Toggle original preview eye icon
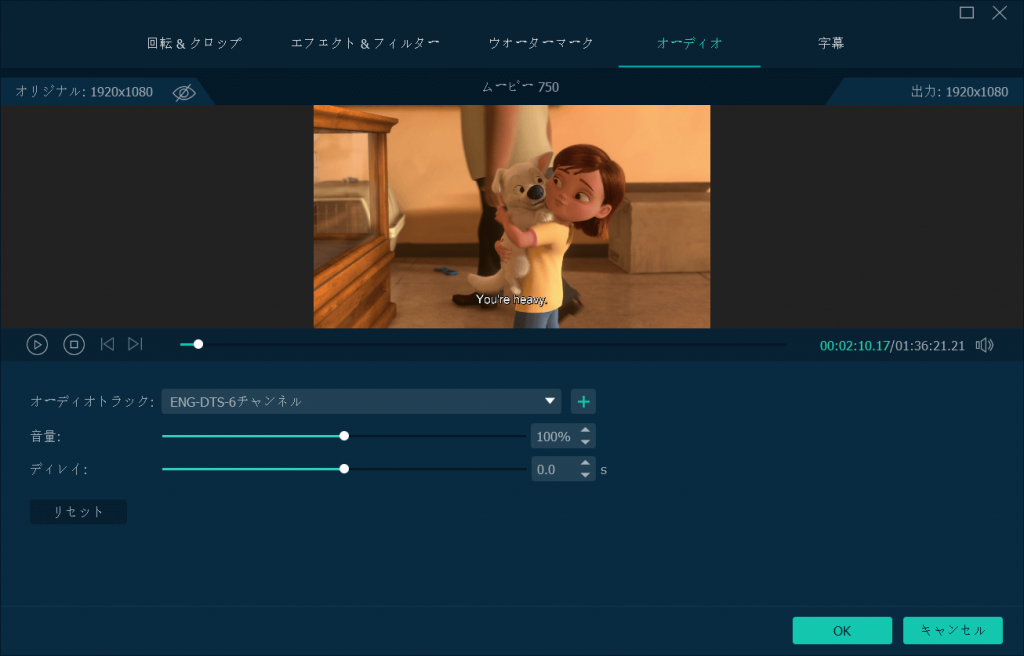This screenshot has height=656, width=1024. 184,92
